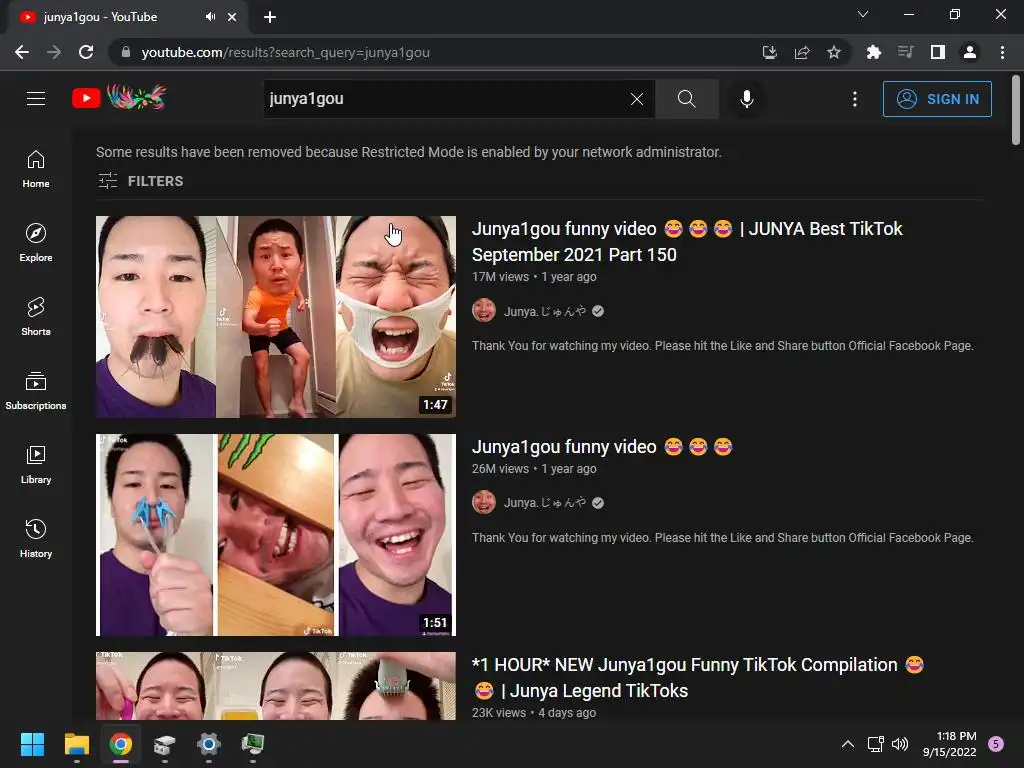This screenshot has height=768, width=1024.
Task: Open the 1 HOUR compilation thumbnail
Action: pyautogui.click(x=276, y=686)
